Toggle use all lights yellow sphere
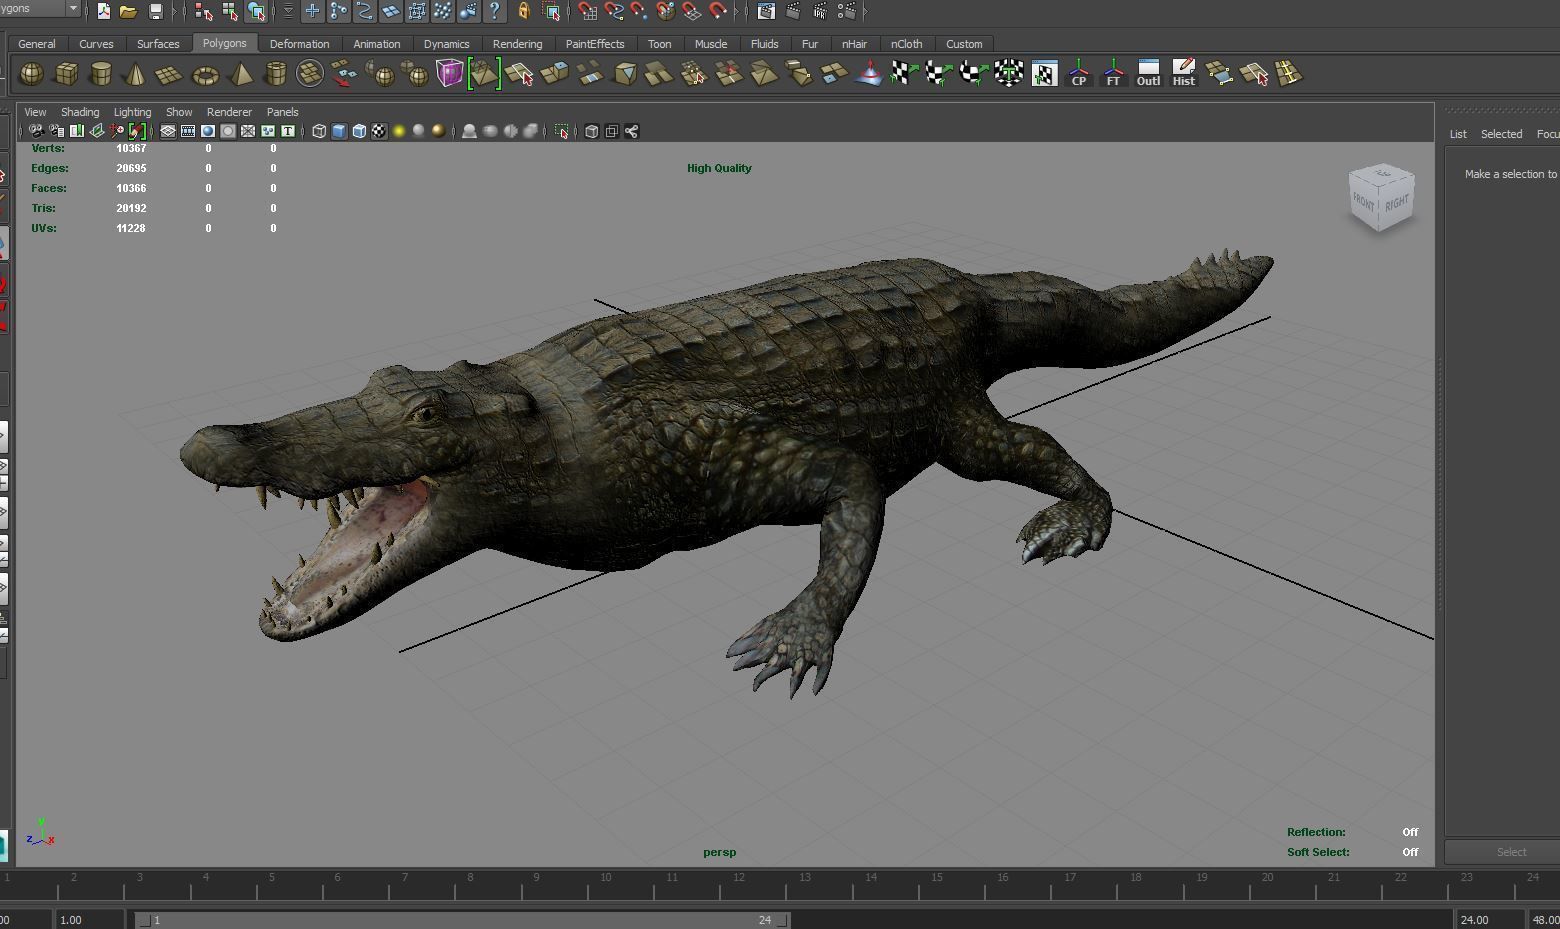 click(399, 131)
